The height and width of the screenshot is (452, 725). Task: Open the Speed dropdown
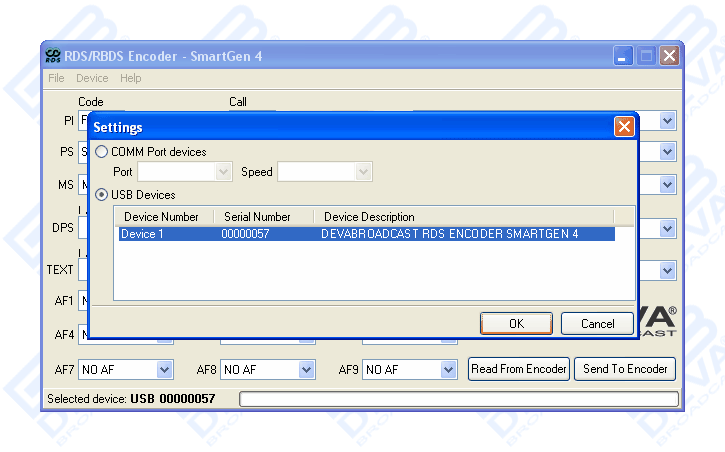tap(363, 172)
